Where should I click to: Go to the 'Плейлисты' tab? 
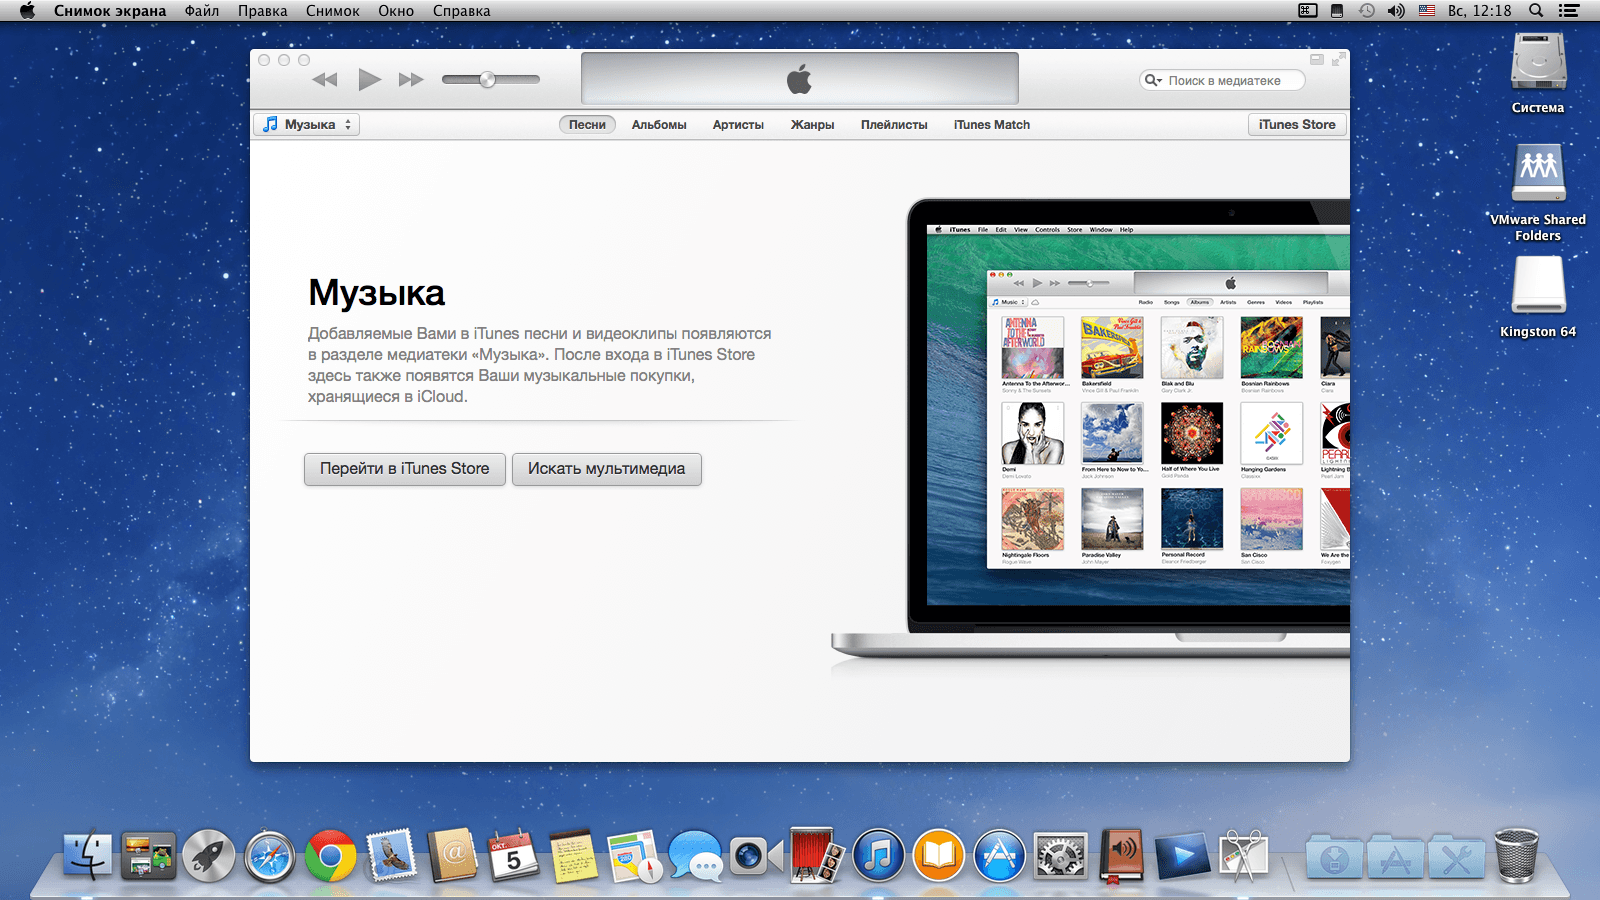pyautogui.click(x=894, y=125)
